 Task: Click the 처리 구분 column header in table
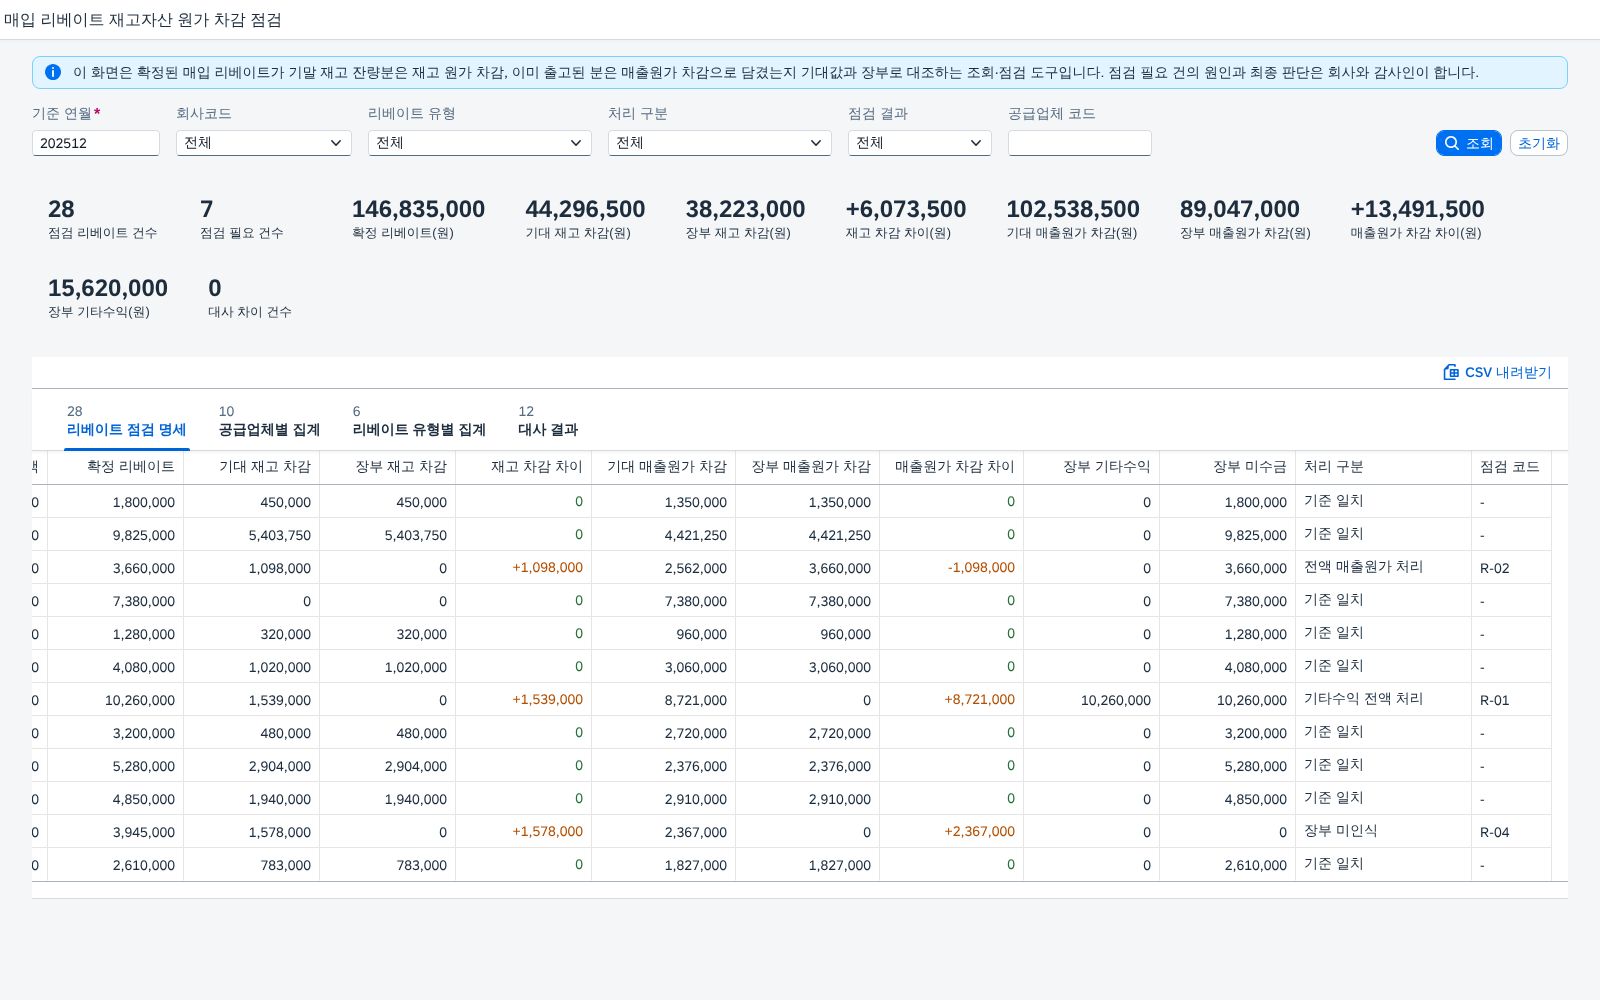point(1384,467)
